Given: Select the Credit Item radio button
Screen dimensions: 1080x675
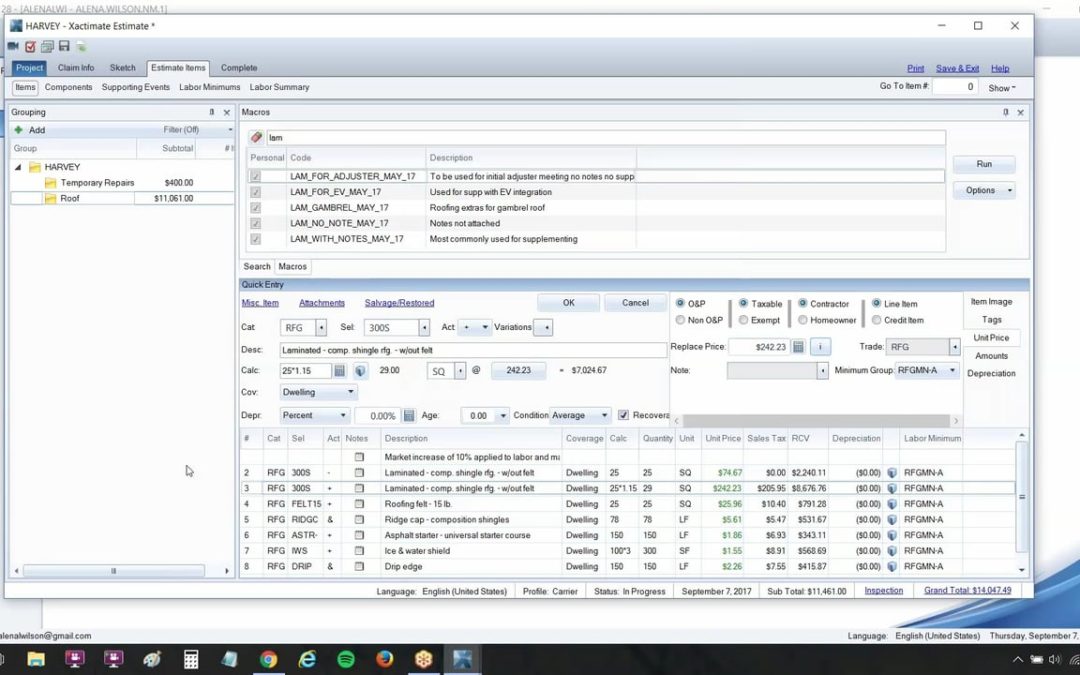Looking at the screenshot, I should click(x=876, y=320).
